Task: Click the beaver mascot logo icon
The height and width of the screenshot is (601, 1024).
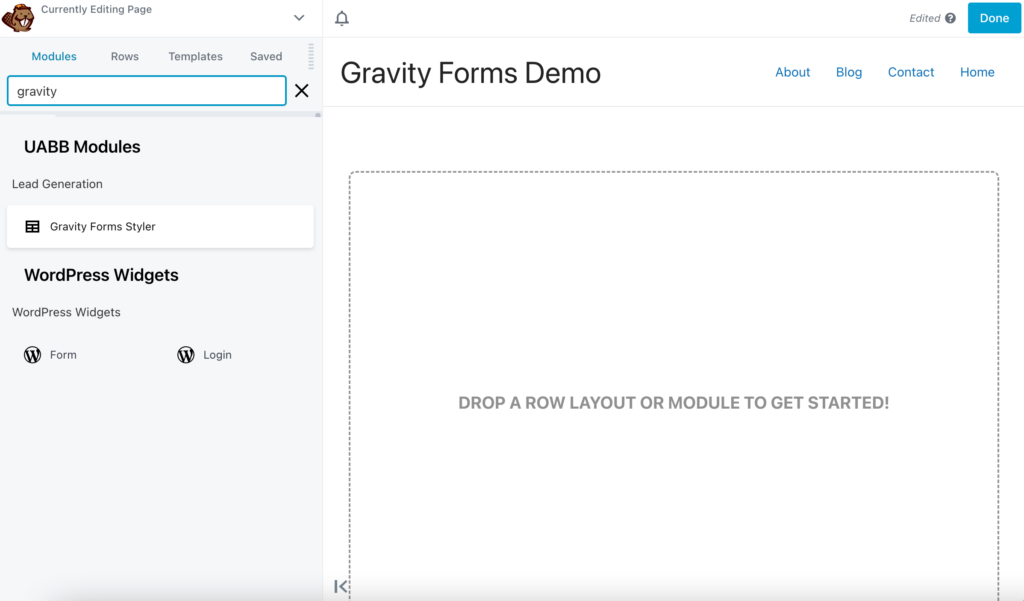Action: tap(20, 17)
